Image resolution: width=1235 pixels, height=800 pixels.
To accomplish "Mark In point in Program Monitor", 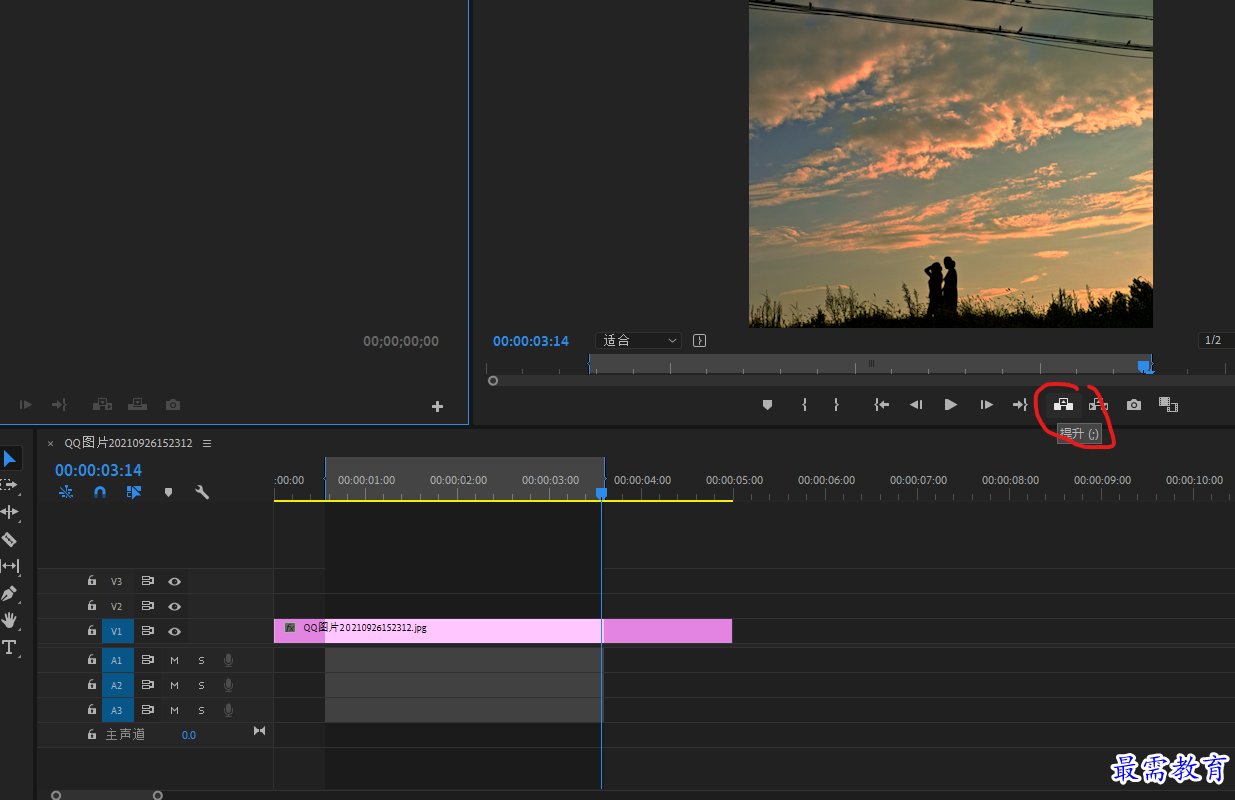I will 804,405.
